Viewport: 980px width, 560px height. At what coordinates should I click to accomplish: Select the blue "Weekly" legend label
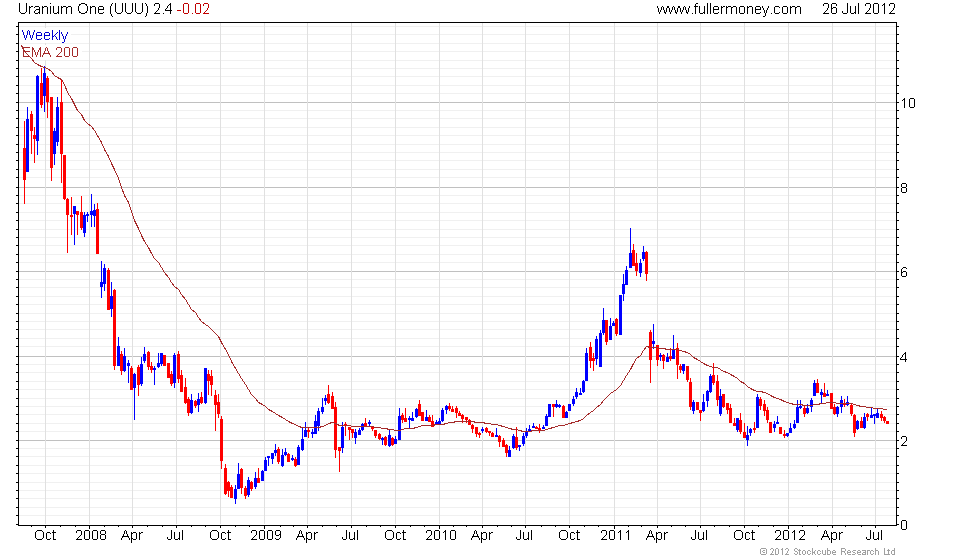click(45, 36)
